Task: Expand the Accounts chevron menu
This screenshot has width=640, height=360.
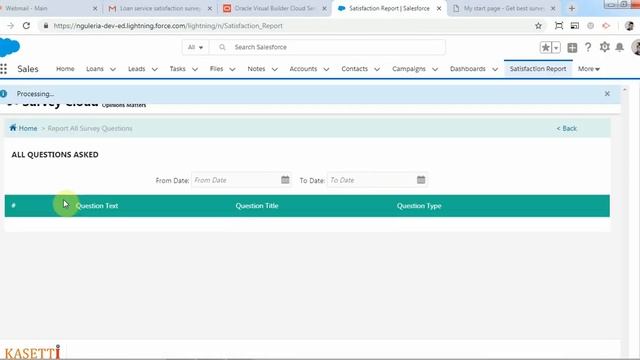Action: pyautogui.click(x=326, y=69)
